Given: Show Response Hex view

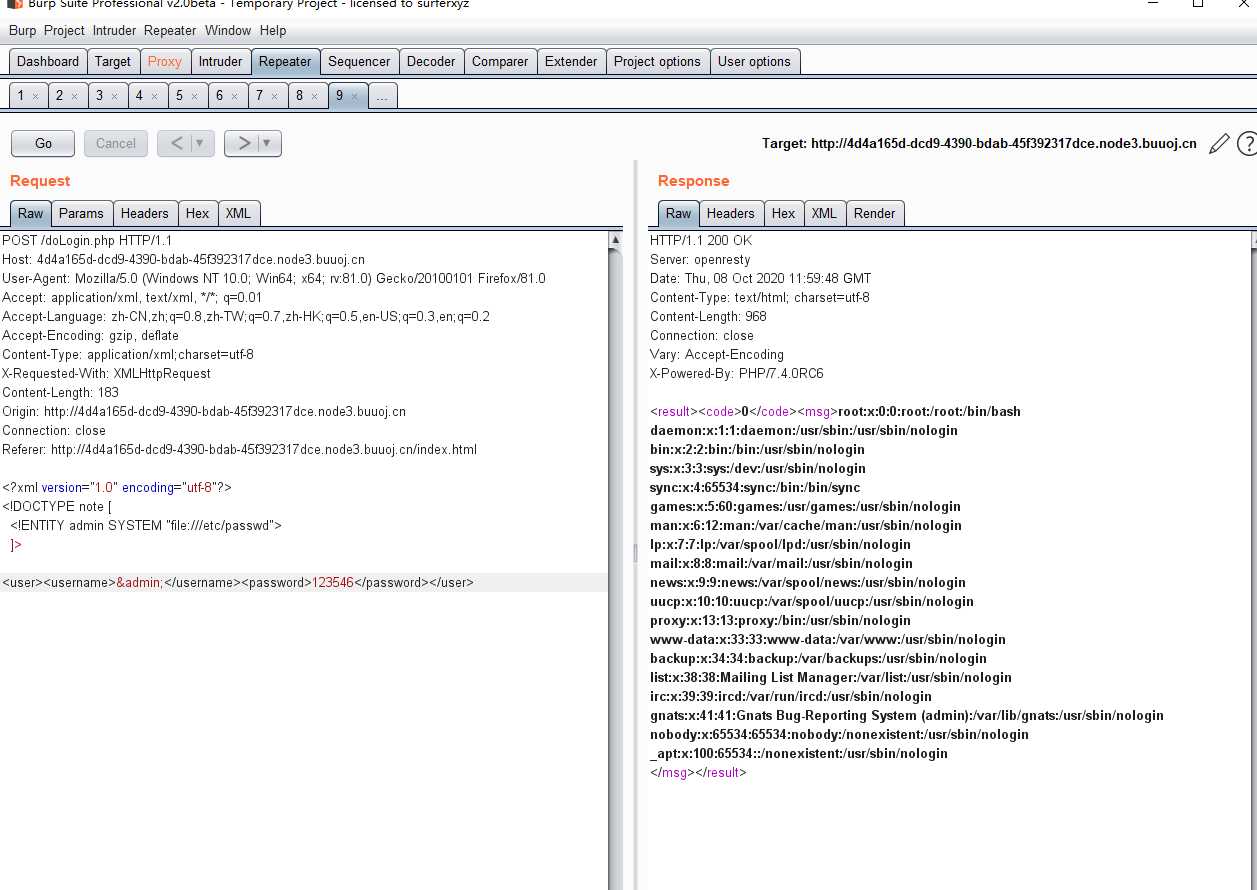Looking at the screenshot, I should tap(784, 213).
